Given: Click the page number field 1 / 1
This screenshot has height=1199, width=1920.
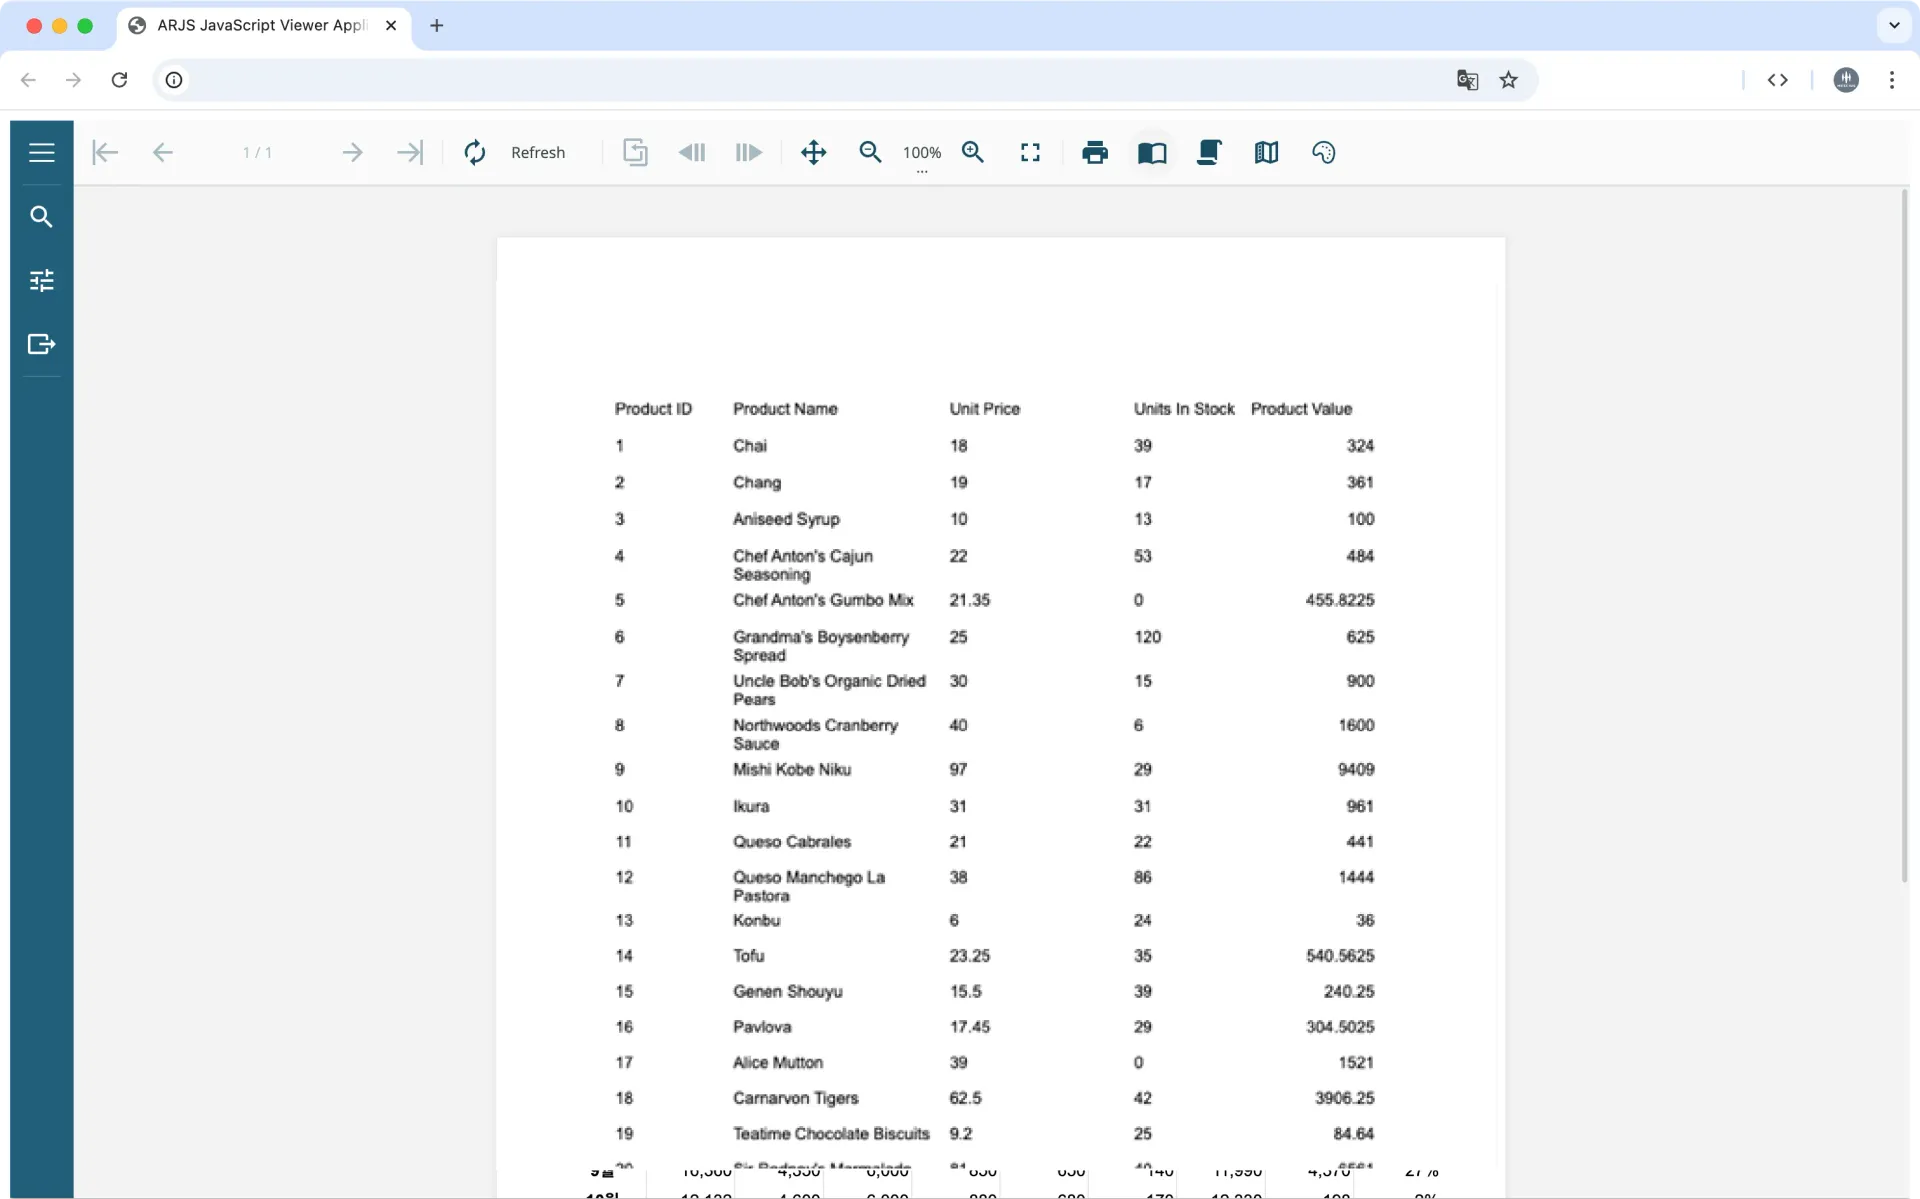Looking at the screenshot, I should coord(257,152).
